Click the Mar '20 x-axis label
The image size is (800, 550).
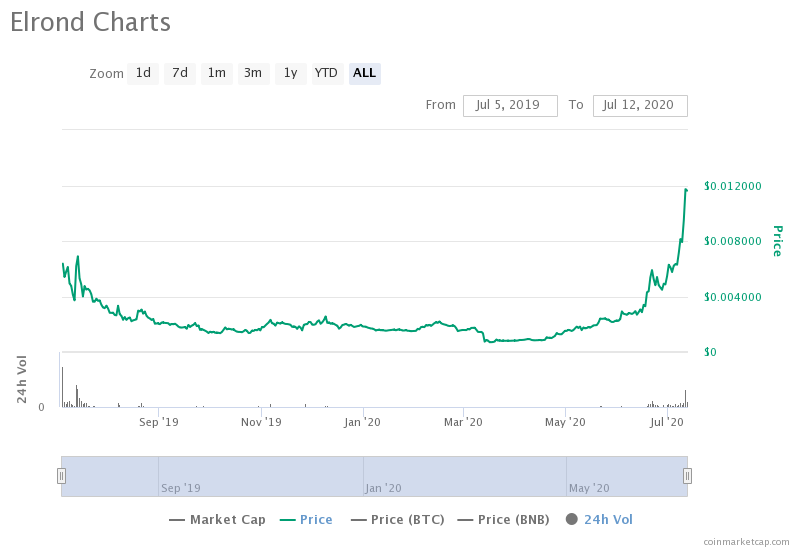[463, 422]
